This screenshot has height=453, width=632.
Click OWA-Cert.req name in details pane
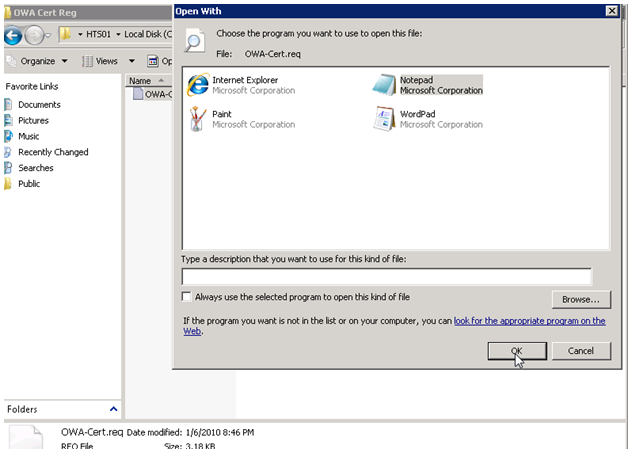pos(92,432)
